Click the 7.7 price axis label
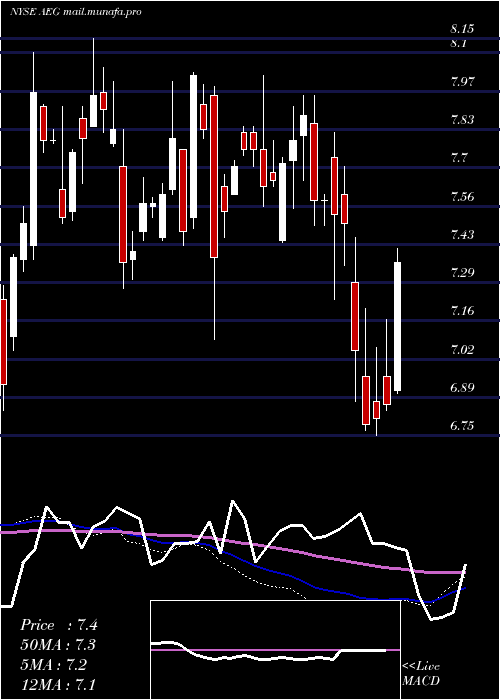 (x=461, y=158)
